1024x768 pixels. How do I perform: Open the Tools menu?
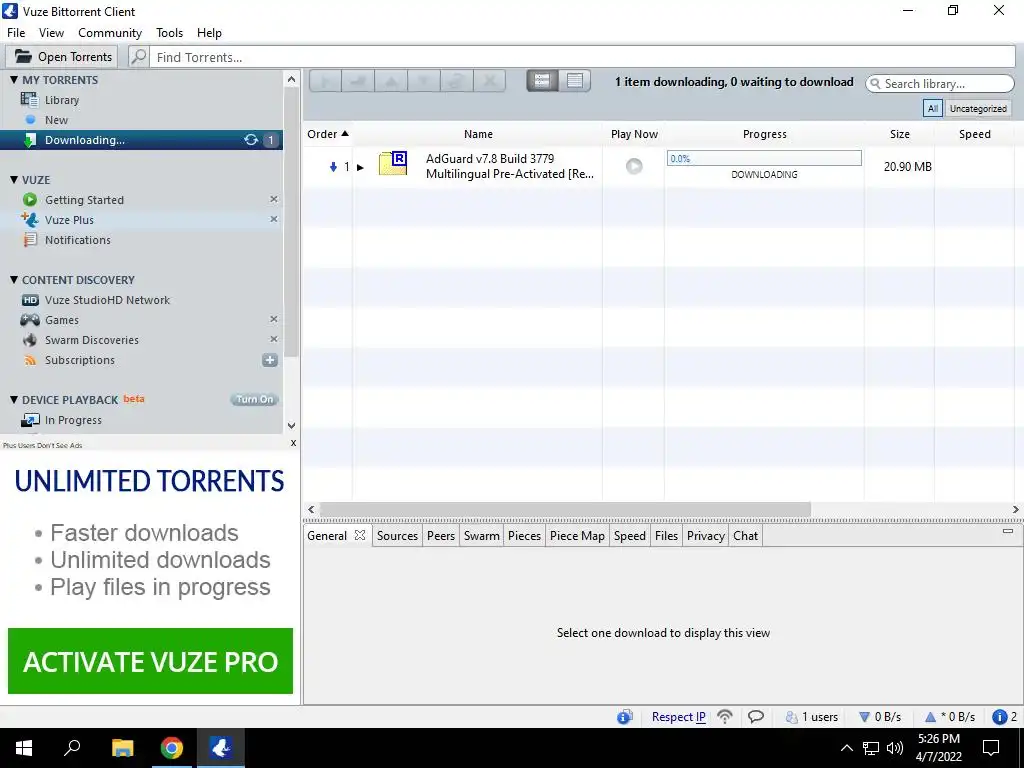pyautogui.click(x=169, y=33)
